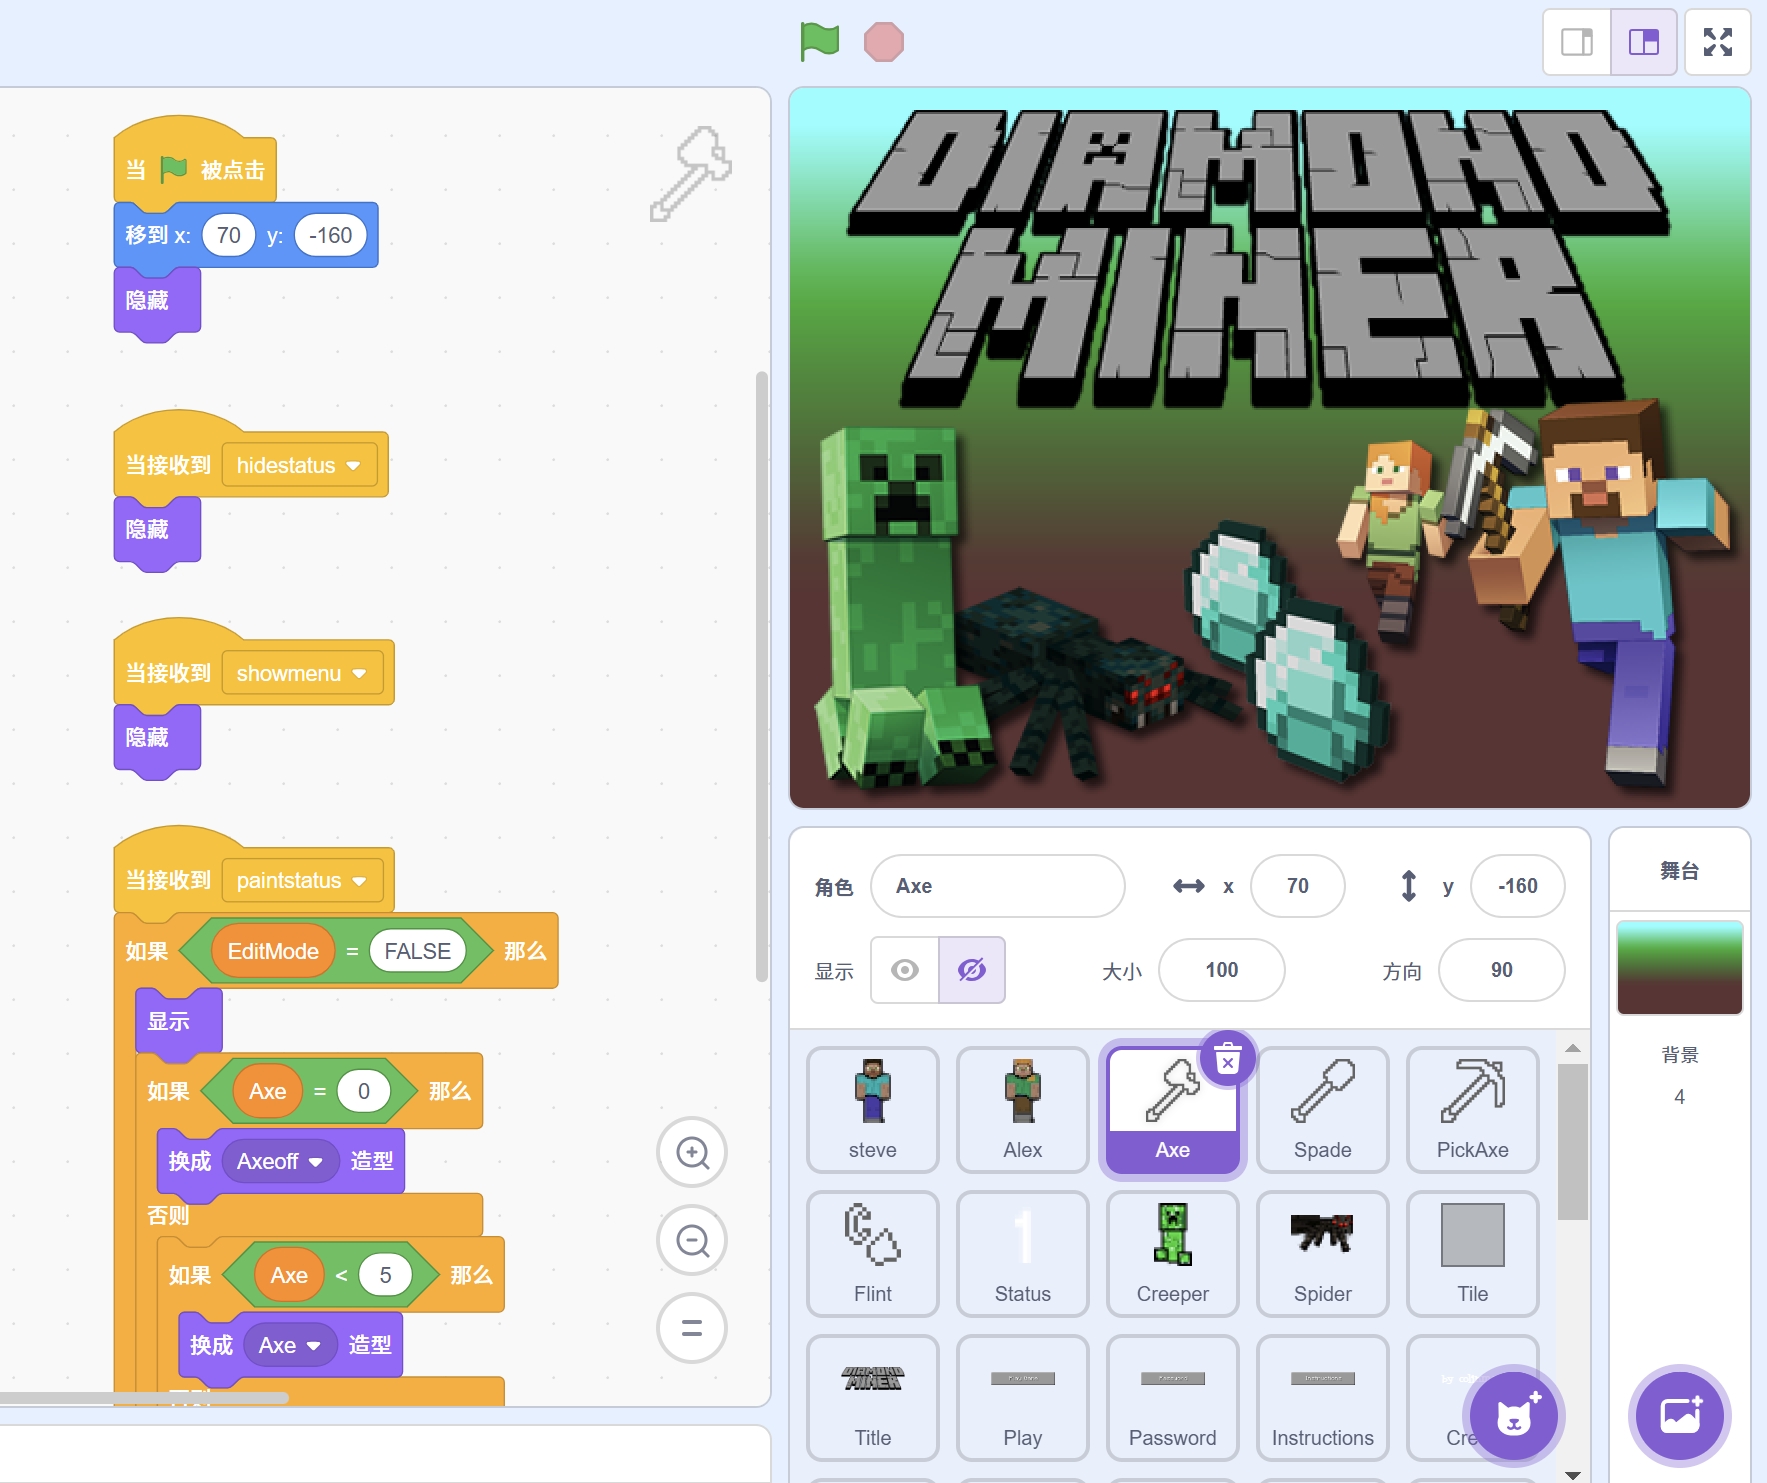Select the PickAxe sprite thumbnail

pyautogui.click(x=1472, y=1109)
